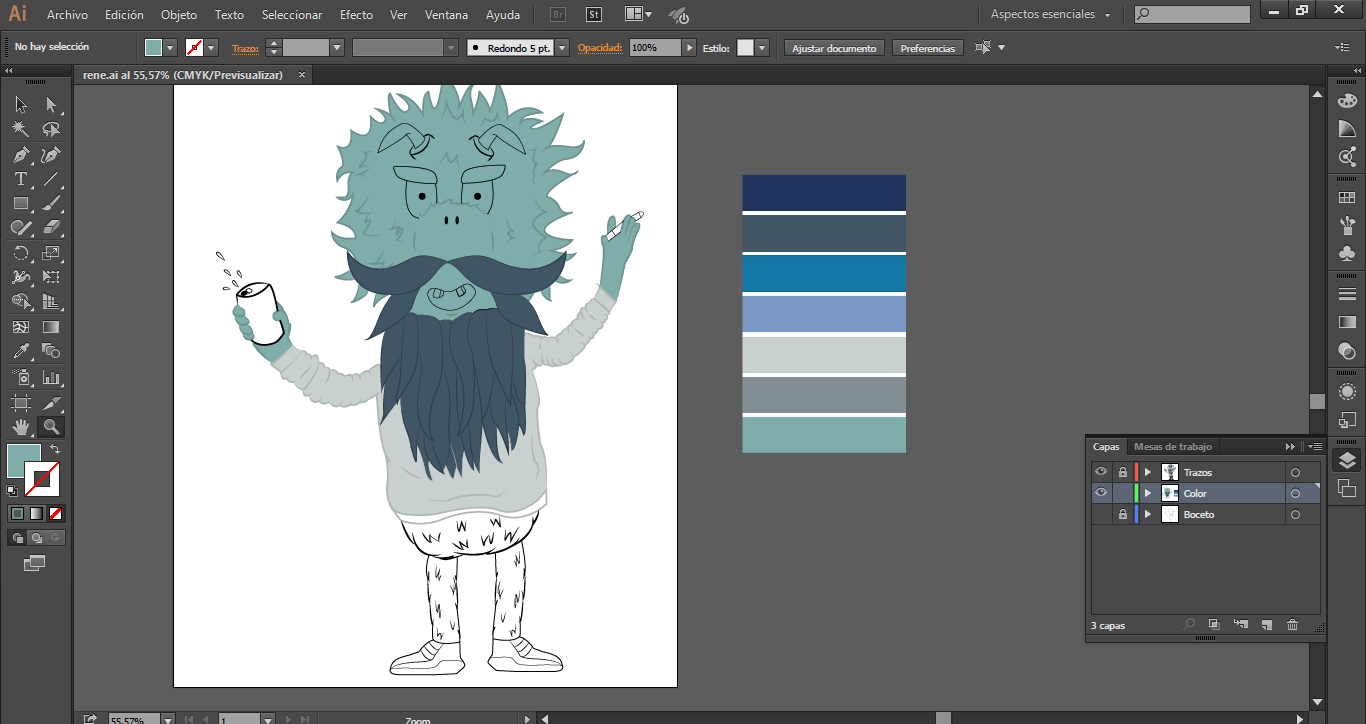Screen dimensions: 1366x724
Task: Click the dark navy palette swatch
Action: (823, 192)
